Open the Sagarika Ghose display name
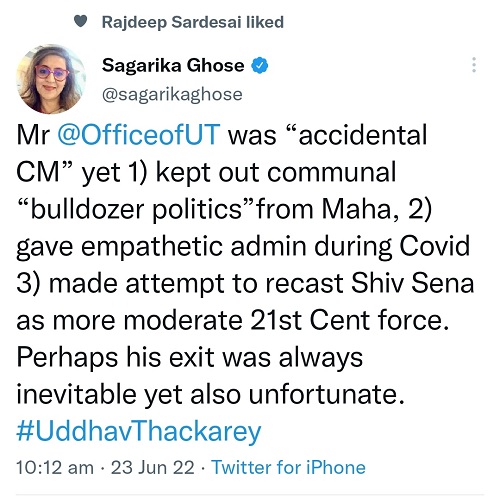 click(173, 65)
